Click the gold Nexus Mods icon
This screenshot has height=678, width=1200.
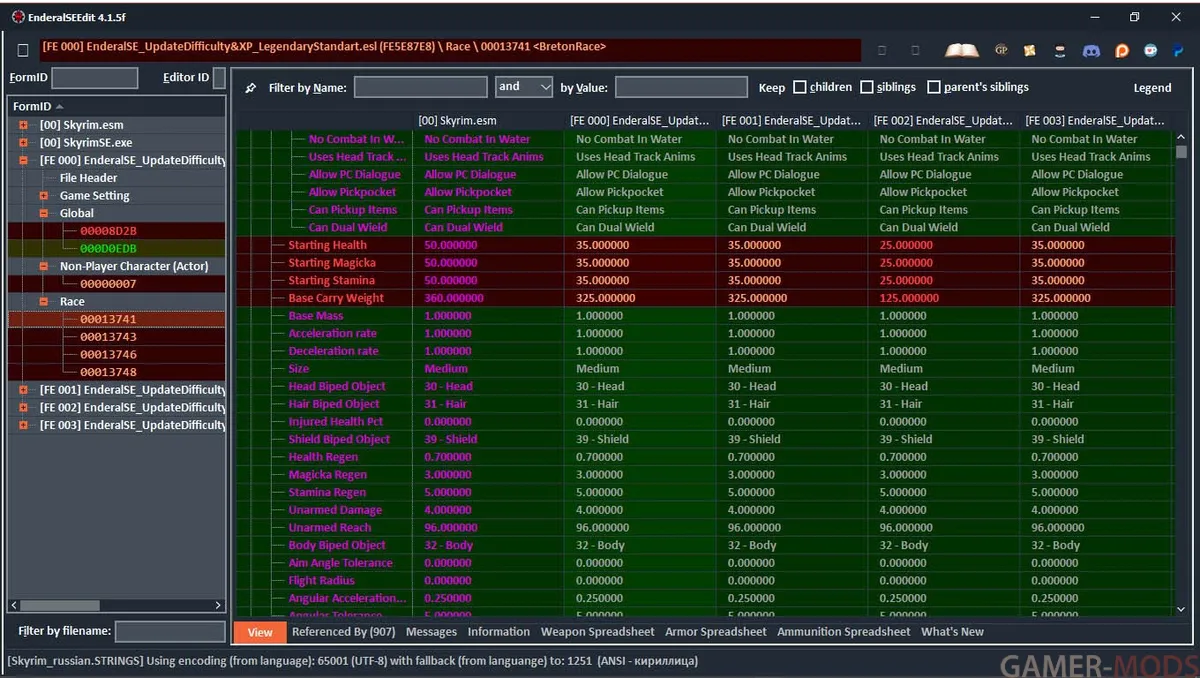click(1029, 50)
